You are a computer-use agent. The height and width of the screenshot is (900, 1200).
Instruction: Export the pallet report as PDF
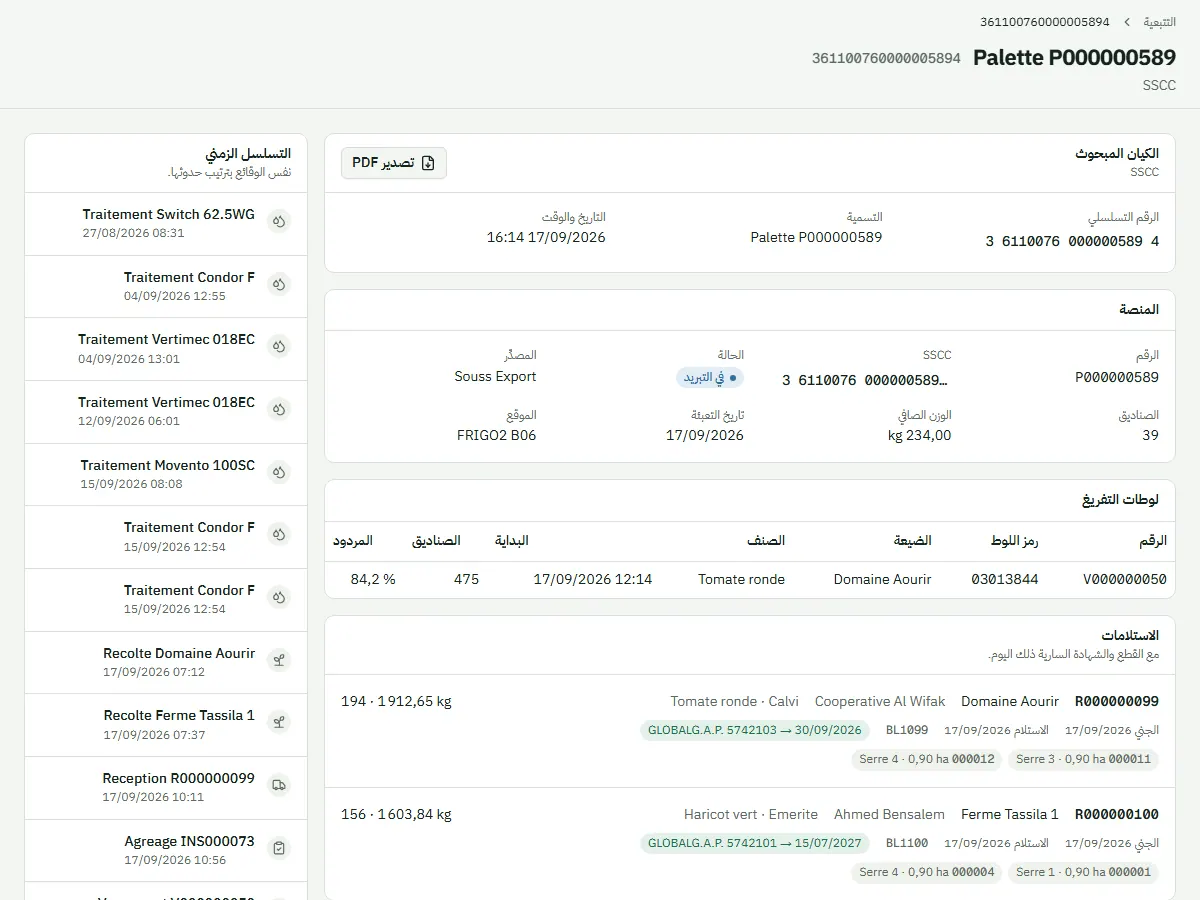tap(394, 163)
